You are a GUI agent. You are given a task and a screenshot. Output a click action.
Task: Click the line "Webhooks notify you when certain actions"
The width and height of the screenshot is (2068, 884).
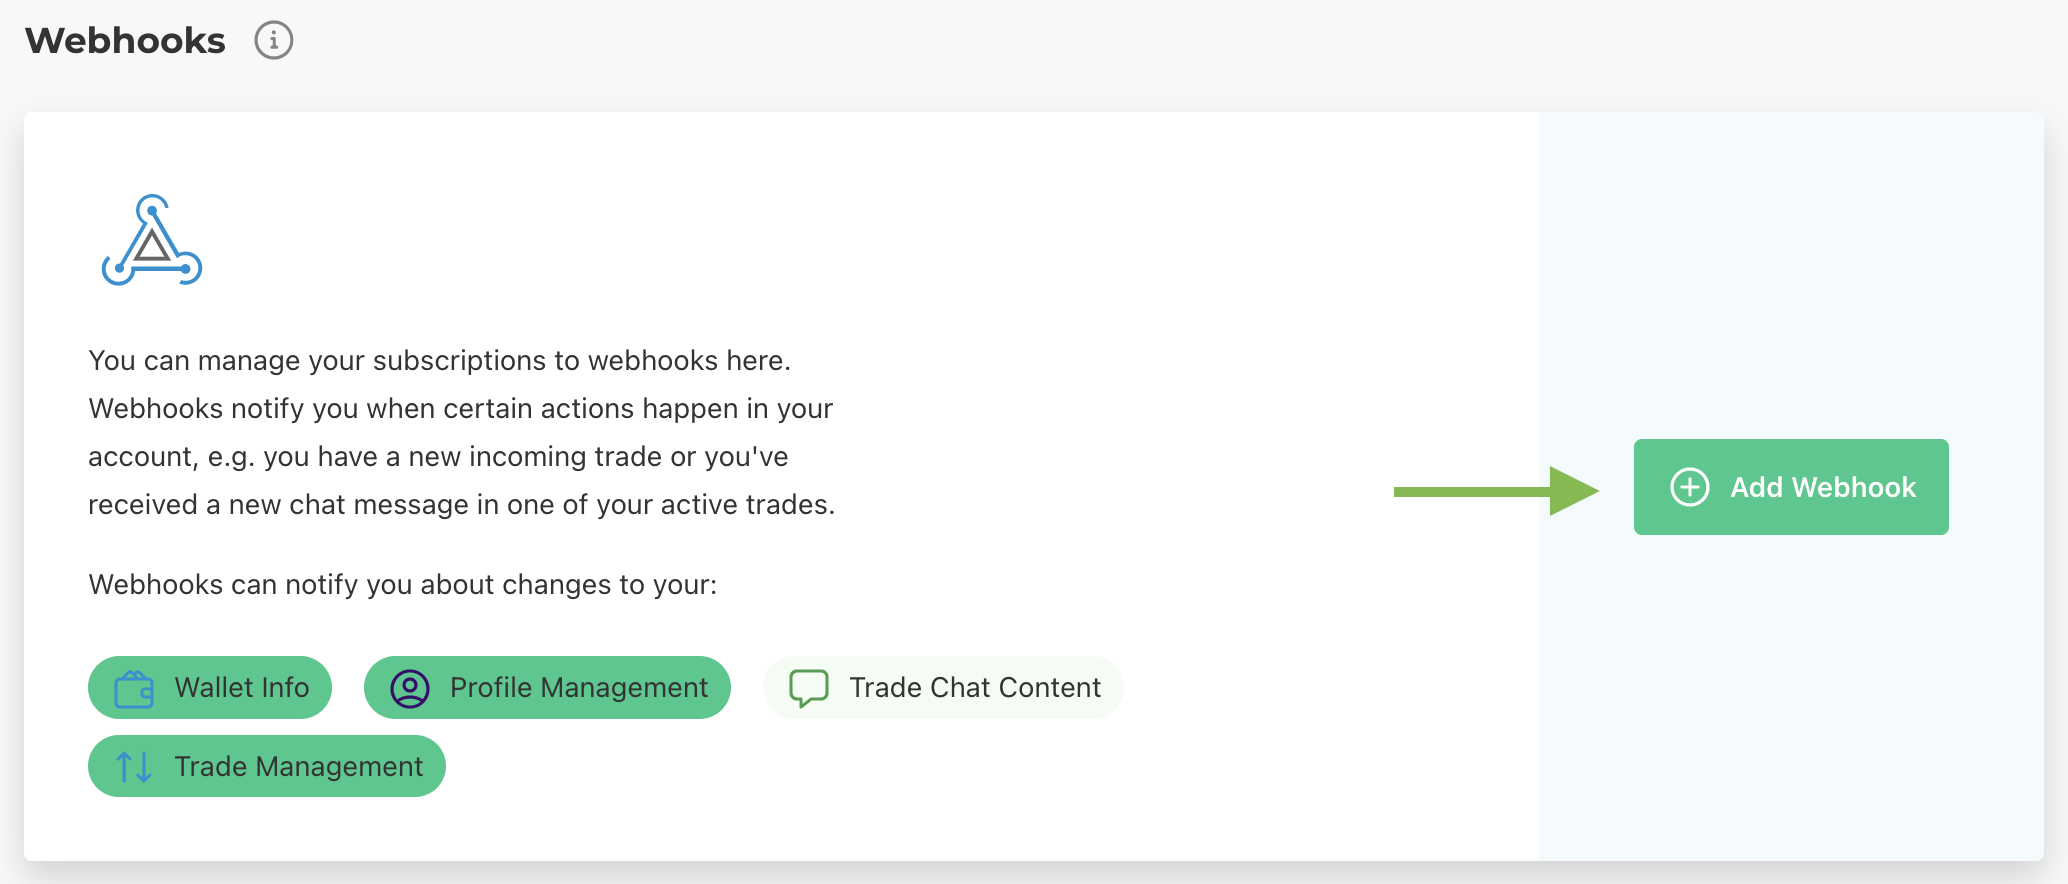tap(460, 409)
